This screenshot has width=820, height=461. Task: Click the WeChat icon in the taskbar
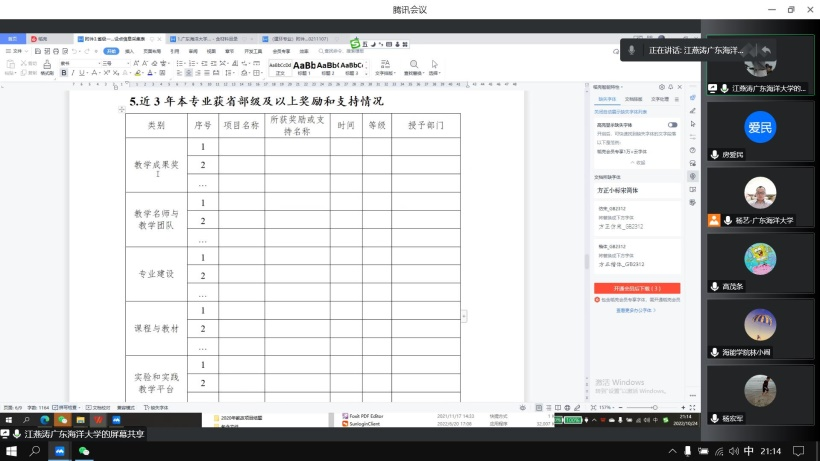(x=84, y=452)
